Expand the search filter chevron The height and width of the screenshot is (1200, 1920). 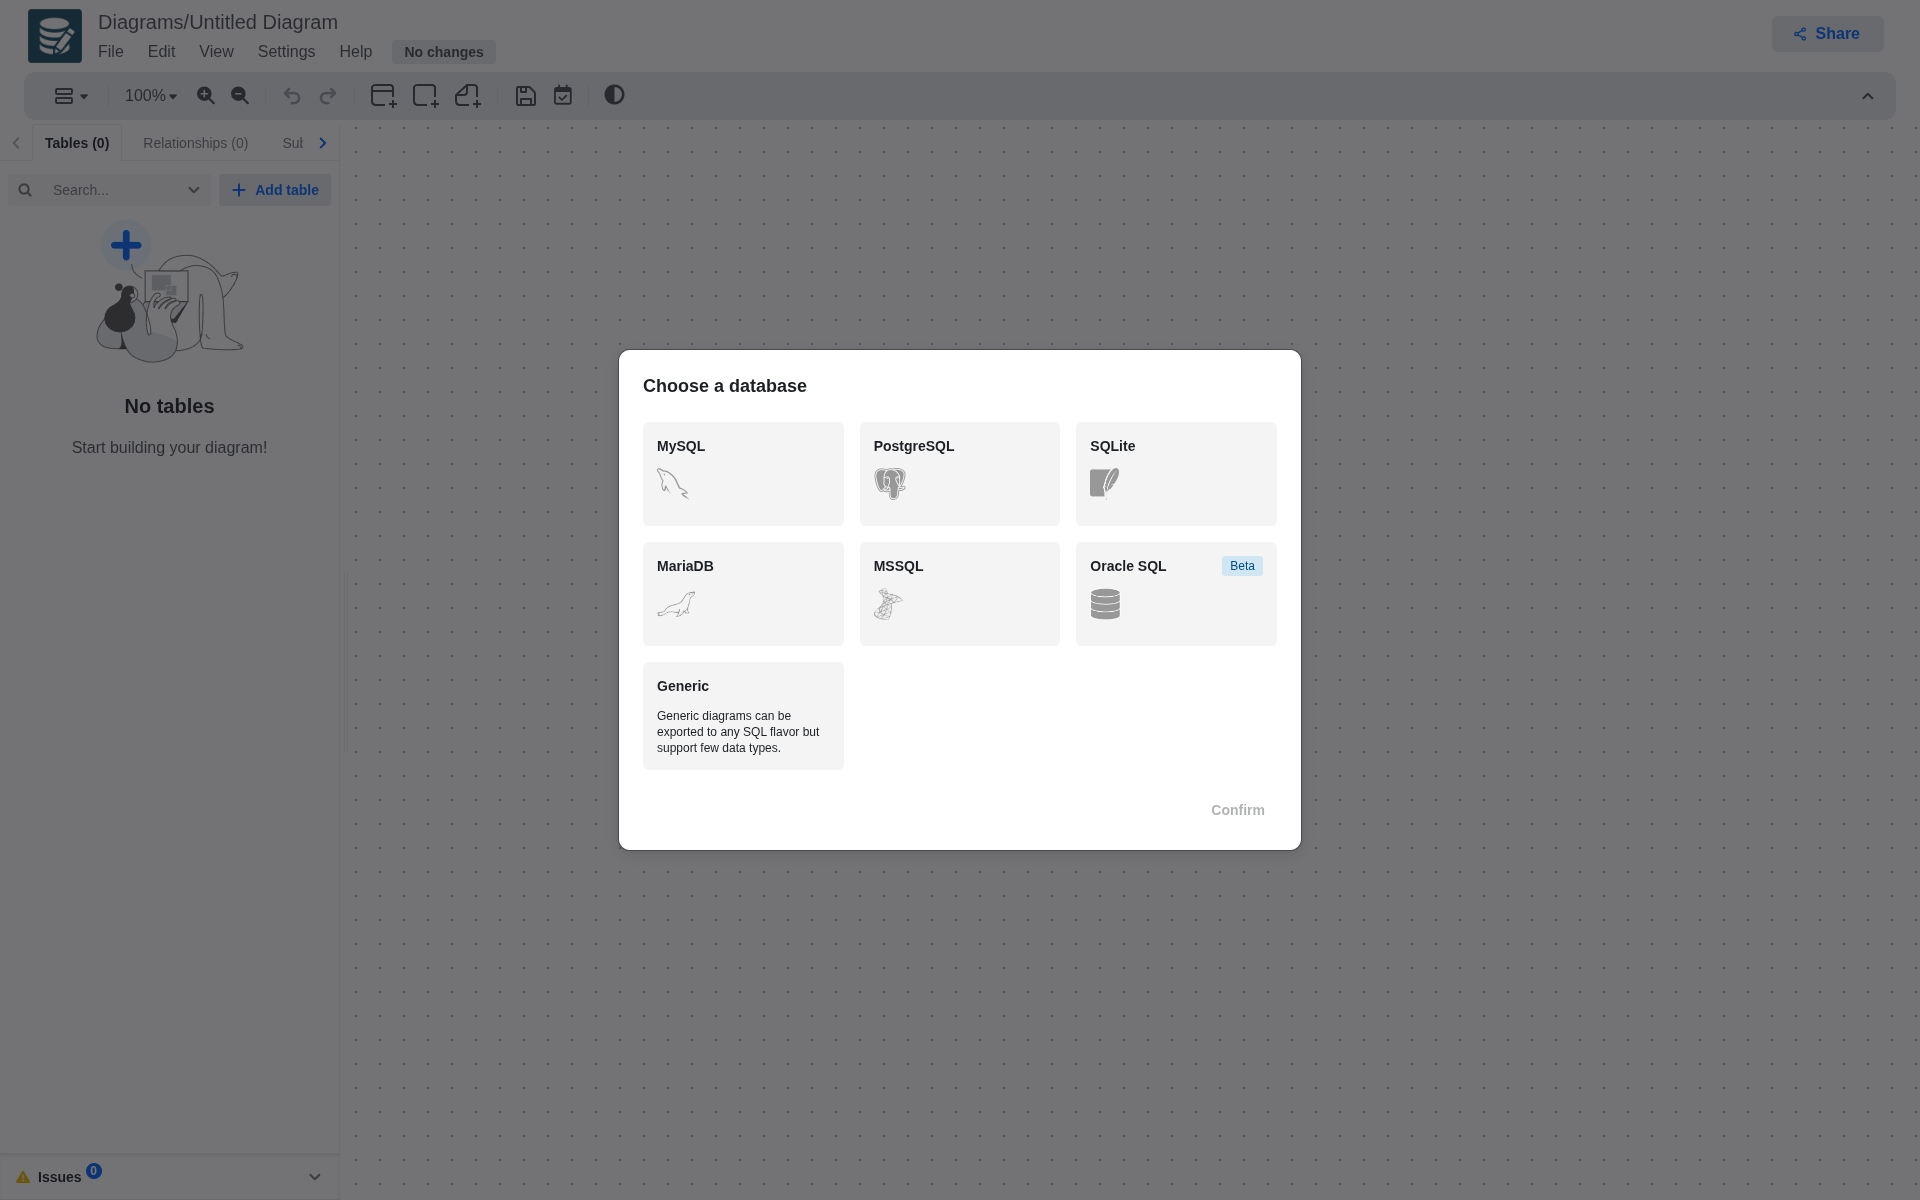[194, 189]
